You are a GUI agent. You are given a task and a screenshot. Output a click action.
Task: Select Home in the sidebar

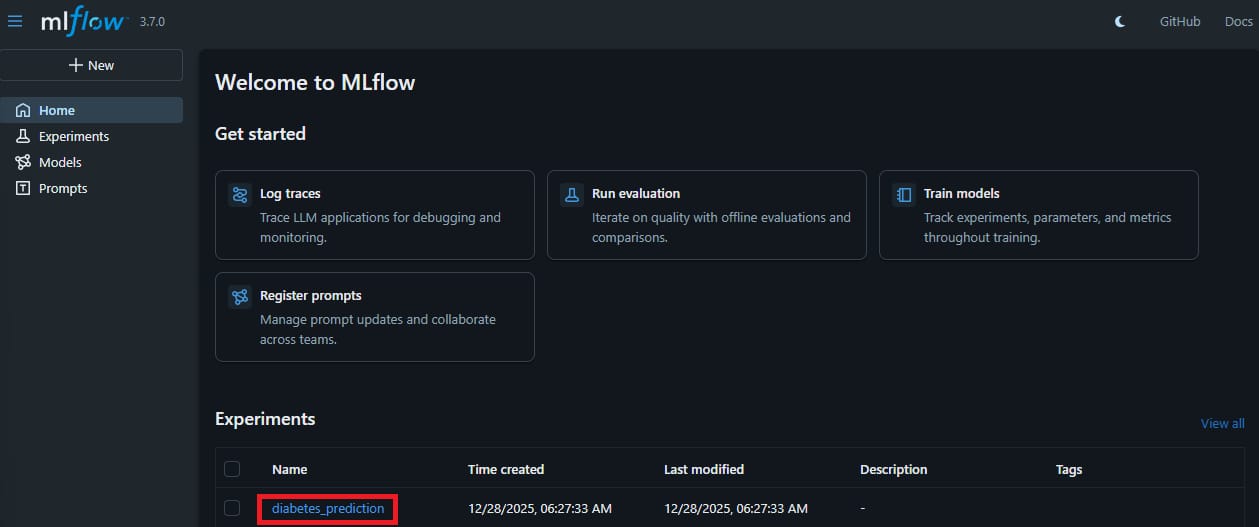[91, 110]
